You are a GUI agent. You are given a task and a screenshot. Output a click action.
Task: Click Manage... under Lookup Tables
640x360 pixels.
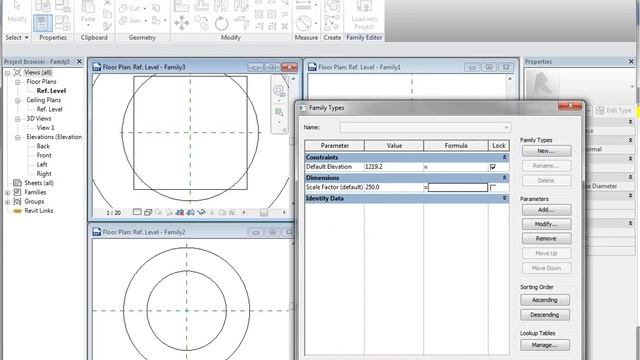pyautogui.click(x=544, y=345)
